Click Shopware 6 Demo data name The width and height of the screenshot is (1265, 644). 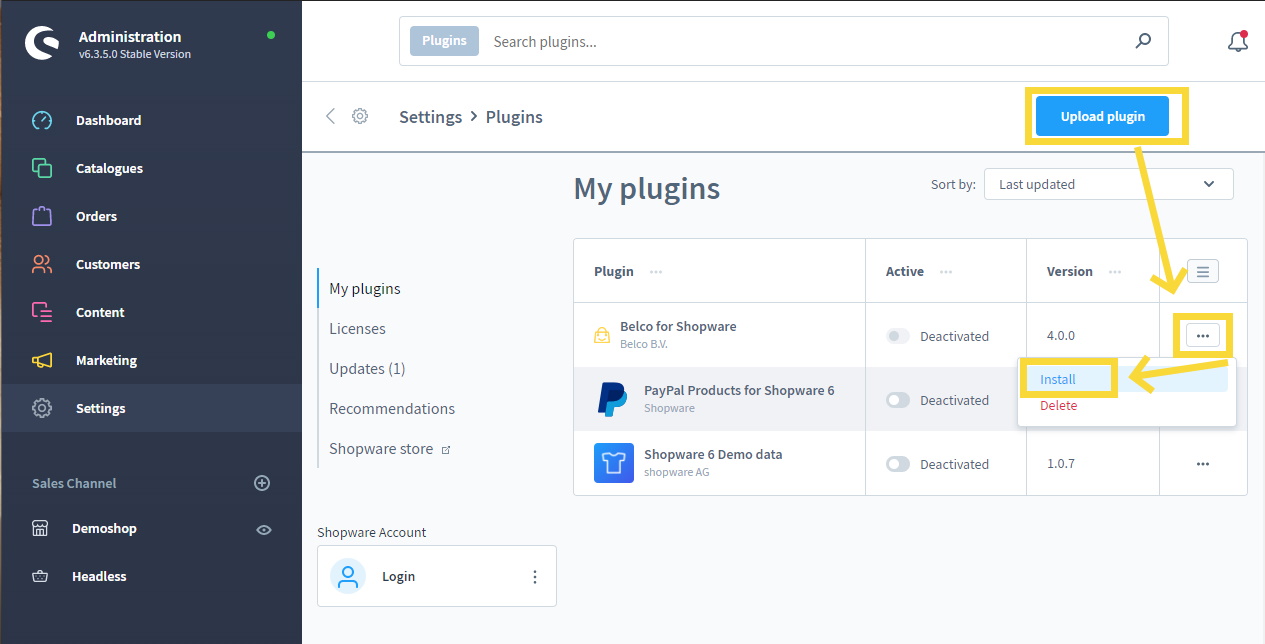[713, 455]
